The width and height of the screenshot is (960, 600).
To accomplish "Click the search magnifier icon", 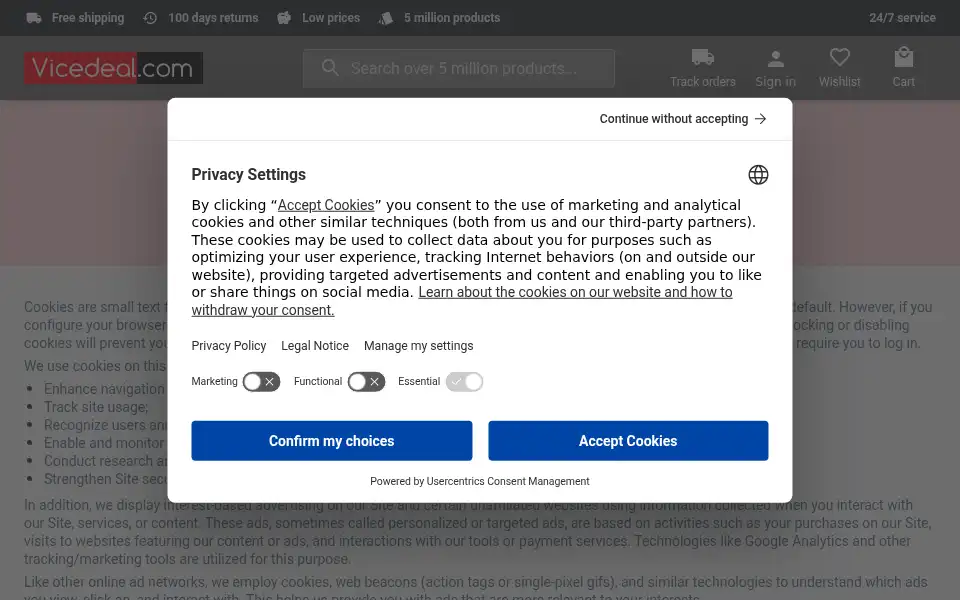I will tap(330, 67).
